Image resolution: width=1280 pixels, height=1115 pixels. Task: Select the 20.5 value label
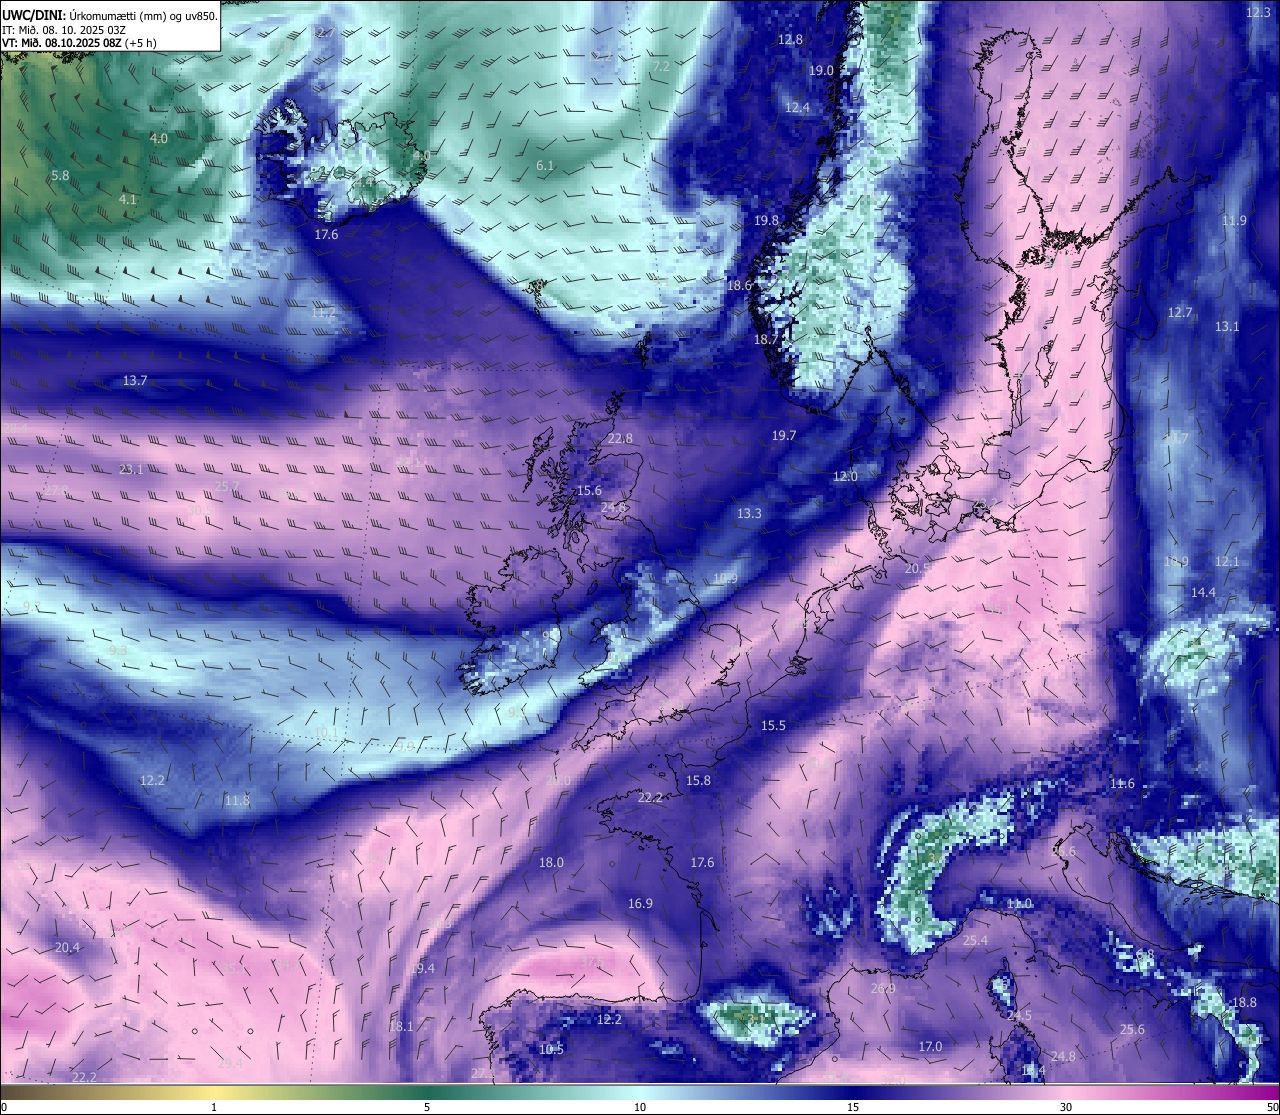tap(917, 567)
